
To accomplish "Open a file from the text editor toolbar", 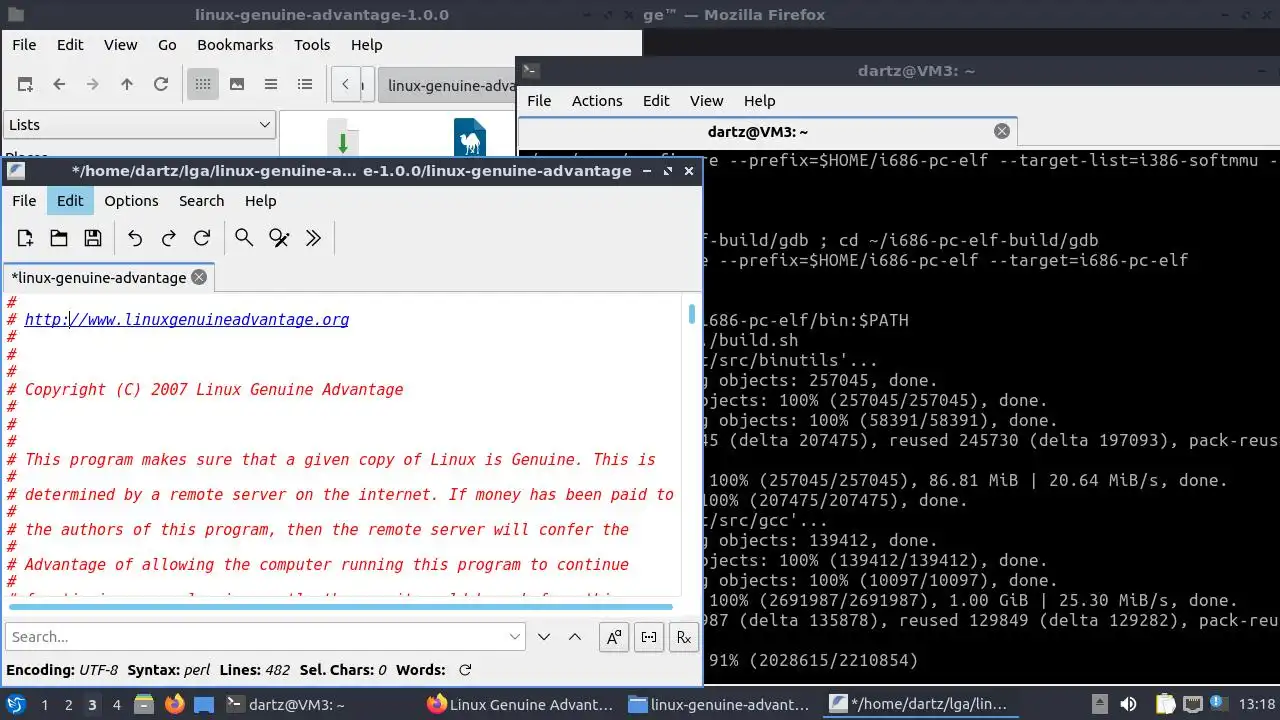I will coord(59,238).
